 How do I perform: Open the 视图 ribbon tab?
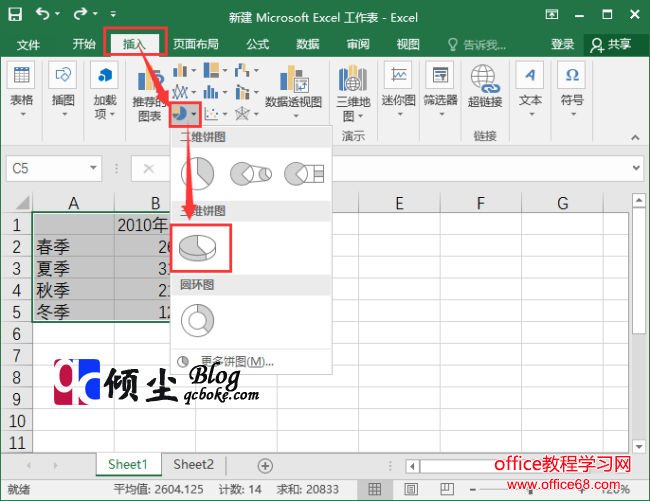tap(408, 44)
